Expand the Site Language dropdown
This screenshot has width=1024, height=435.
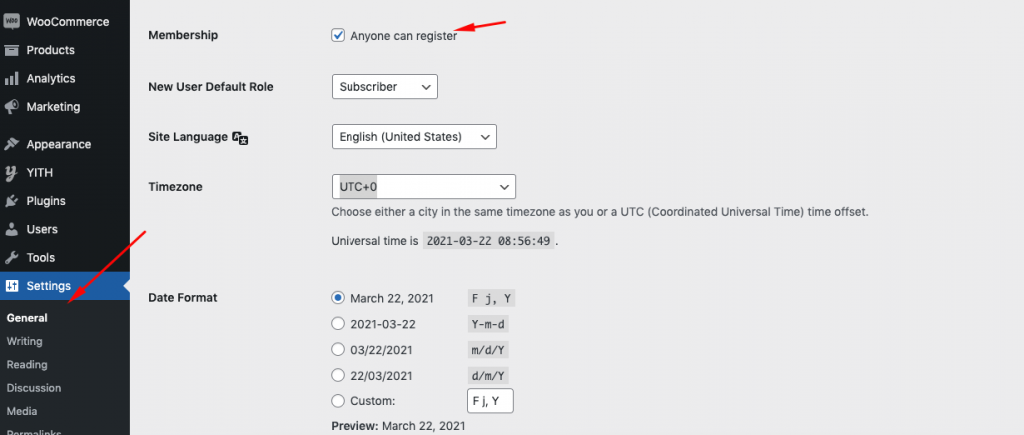[x=413, y=136]
